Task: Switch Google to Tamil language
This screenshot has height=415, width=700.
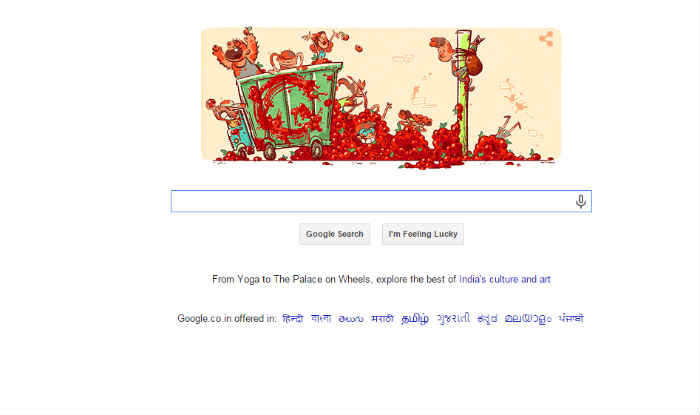Action: 415,319
